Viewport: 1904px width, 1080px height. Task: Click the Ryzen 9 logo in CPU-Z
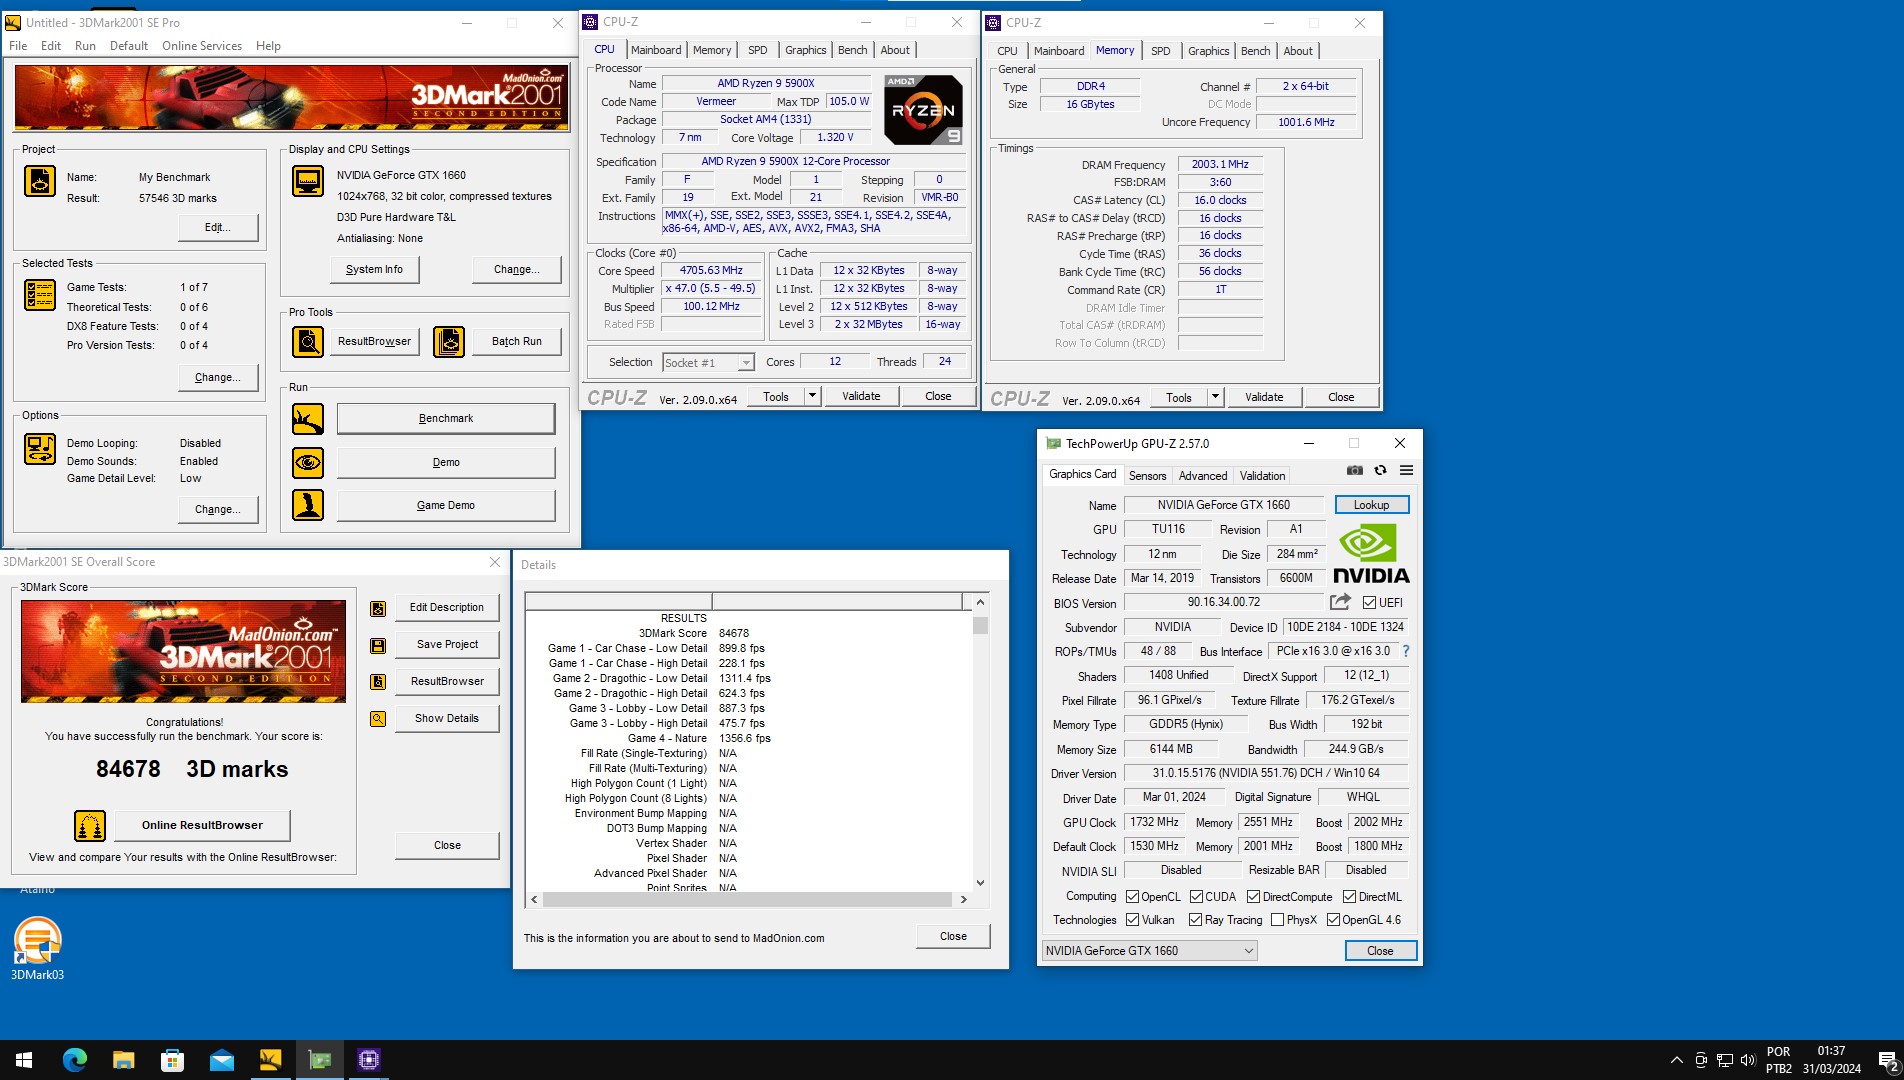coord(923,110)
